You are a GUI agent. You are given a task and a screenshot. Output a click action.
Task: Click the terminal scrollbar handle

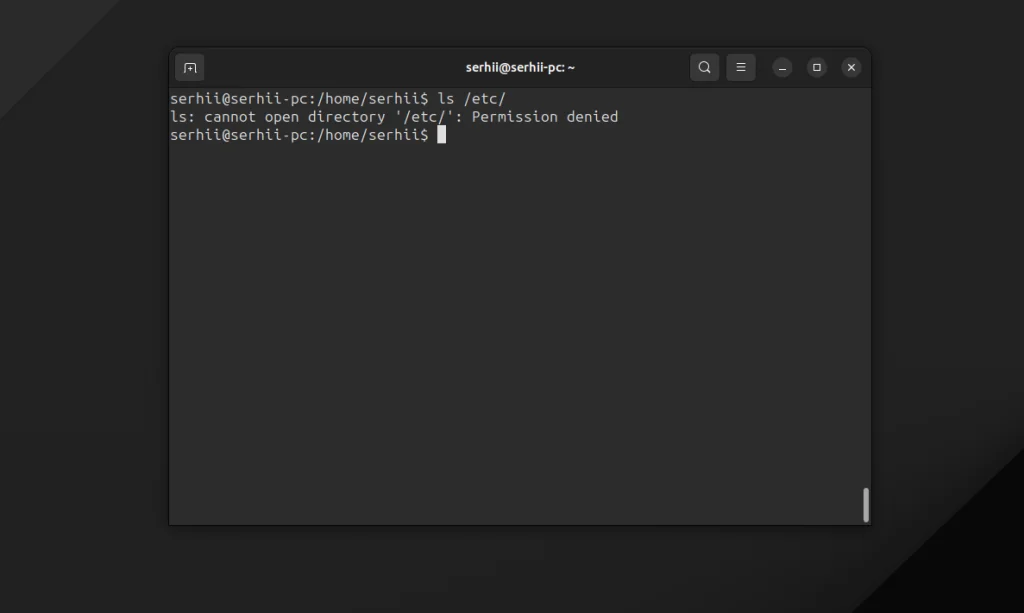pyautogui.click(x=866, y=505)
